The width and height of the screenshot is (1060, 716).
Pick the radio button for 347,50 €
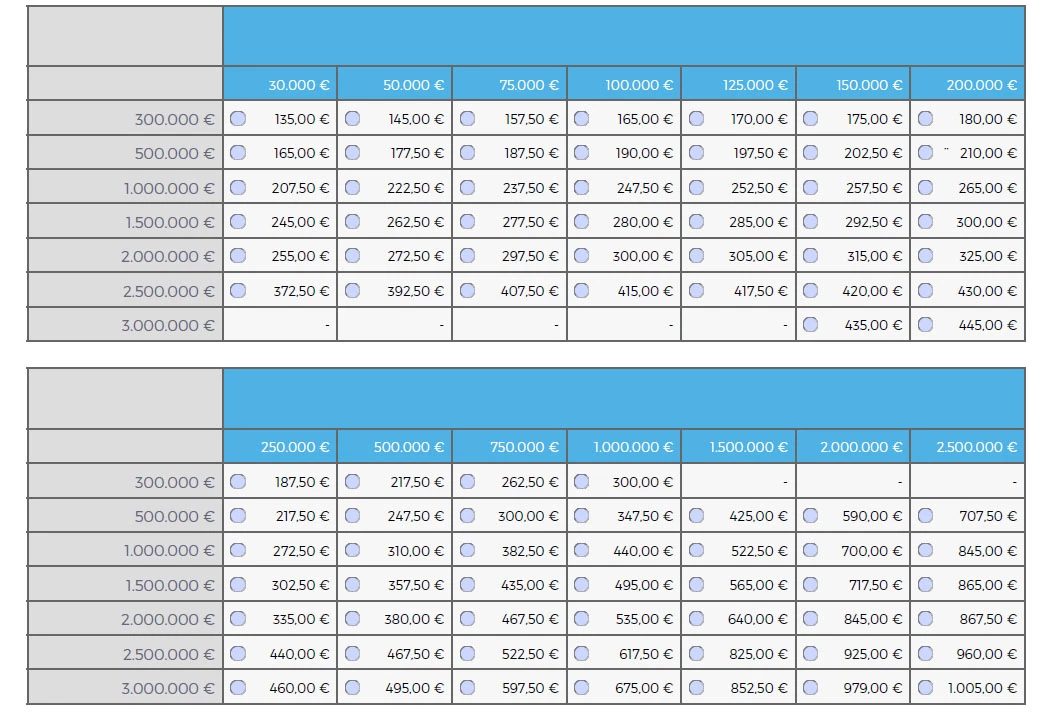(581, 516)
